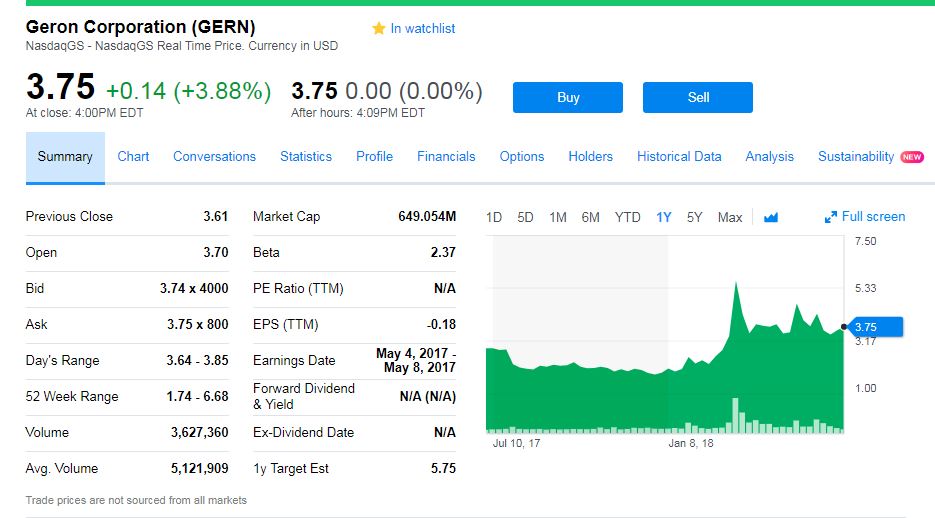Screen dimensions: 935x518
Task: Click the Bid value 3.74 x 4000
Action: pos(194,289)
